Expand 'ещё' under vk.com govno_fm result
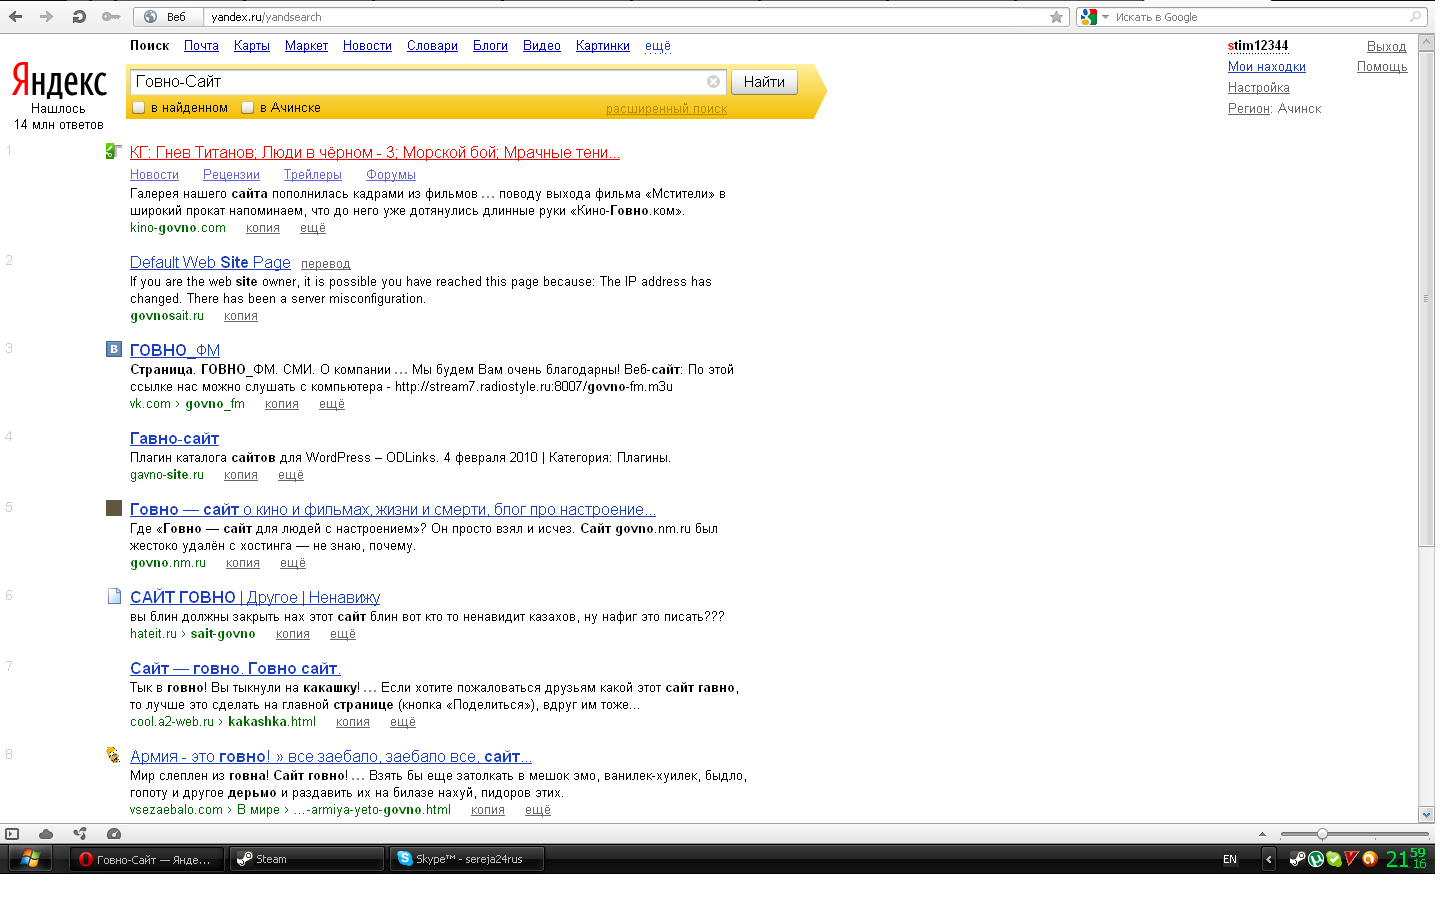Screen dimensions: 1440x900 coord(332,404)
